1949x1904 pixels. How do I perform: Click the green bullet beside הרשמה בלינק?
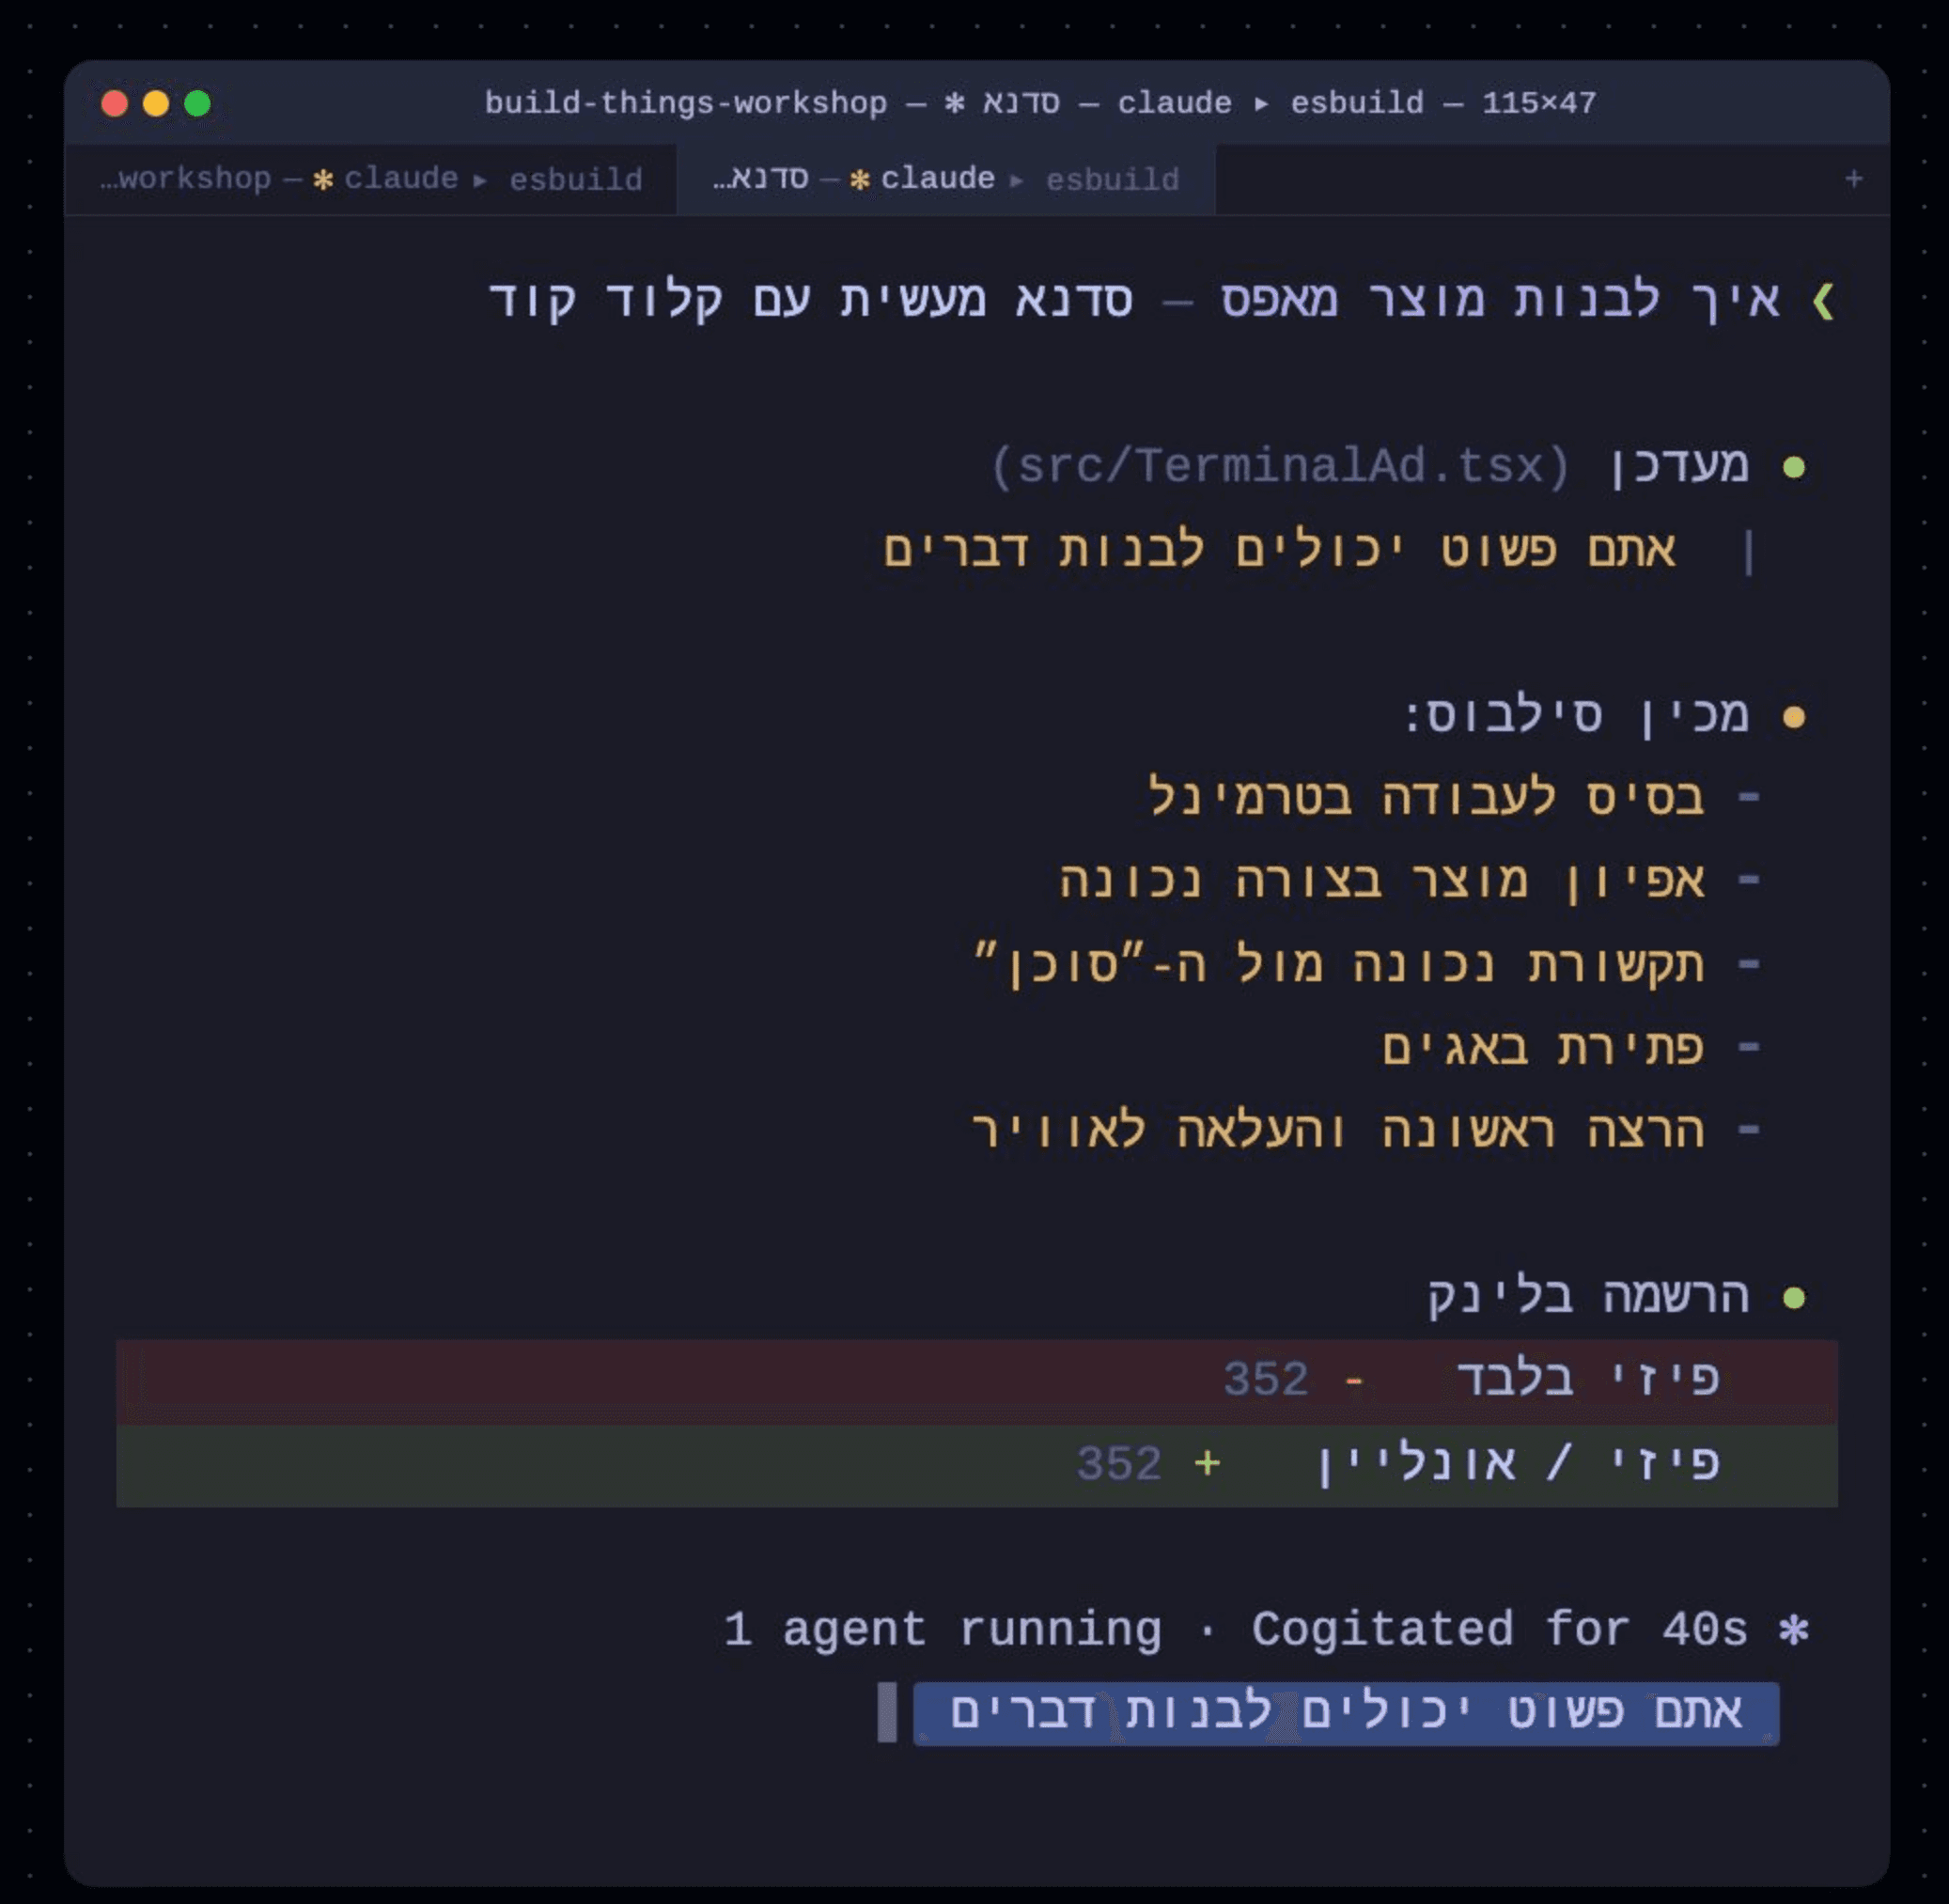click(1794, 1298)
